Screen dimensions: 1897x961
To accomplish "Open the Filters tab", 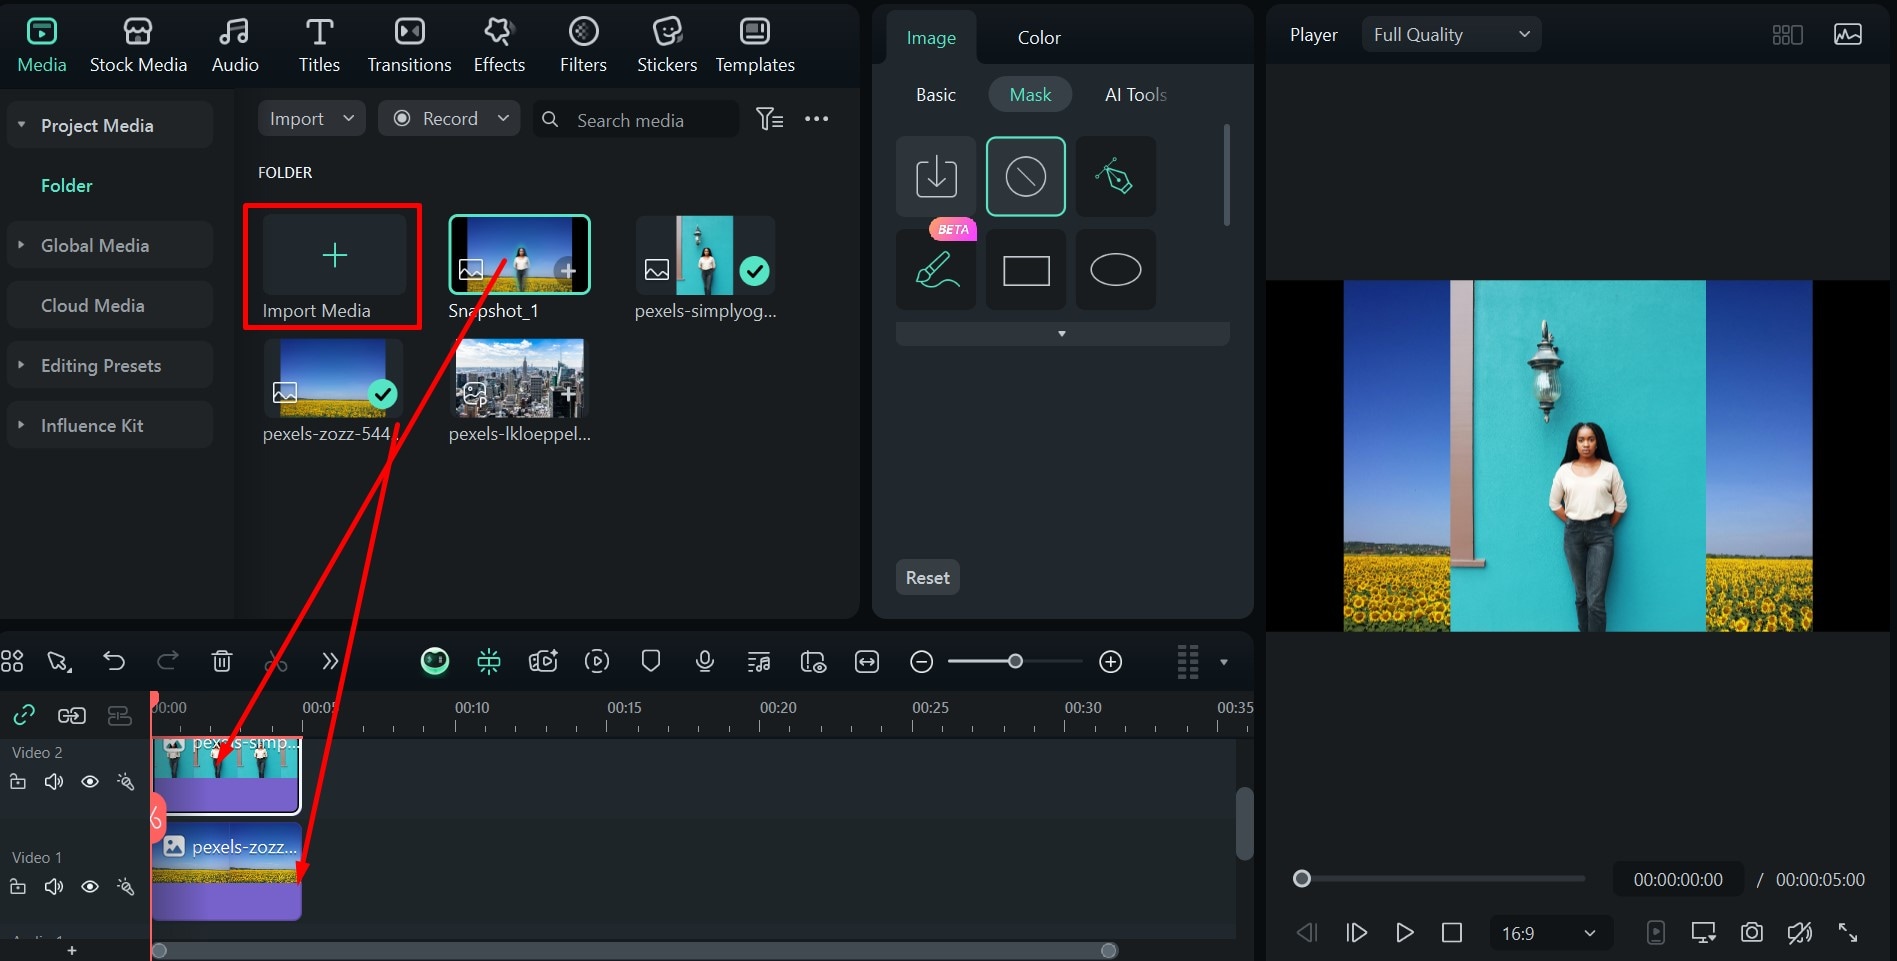I will pos(583,46).
